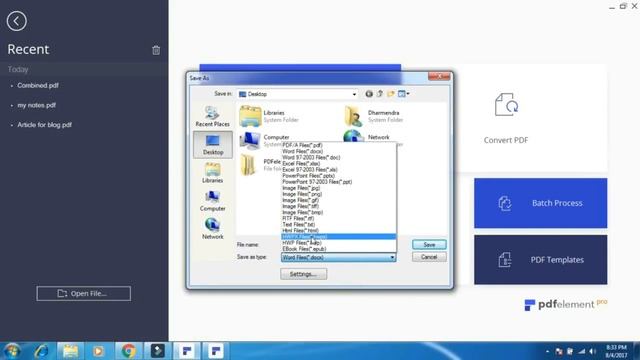Click the Save button
Image resolution: width=640 pixels, height=360 pixels.
[429, 244]
